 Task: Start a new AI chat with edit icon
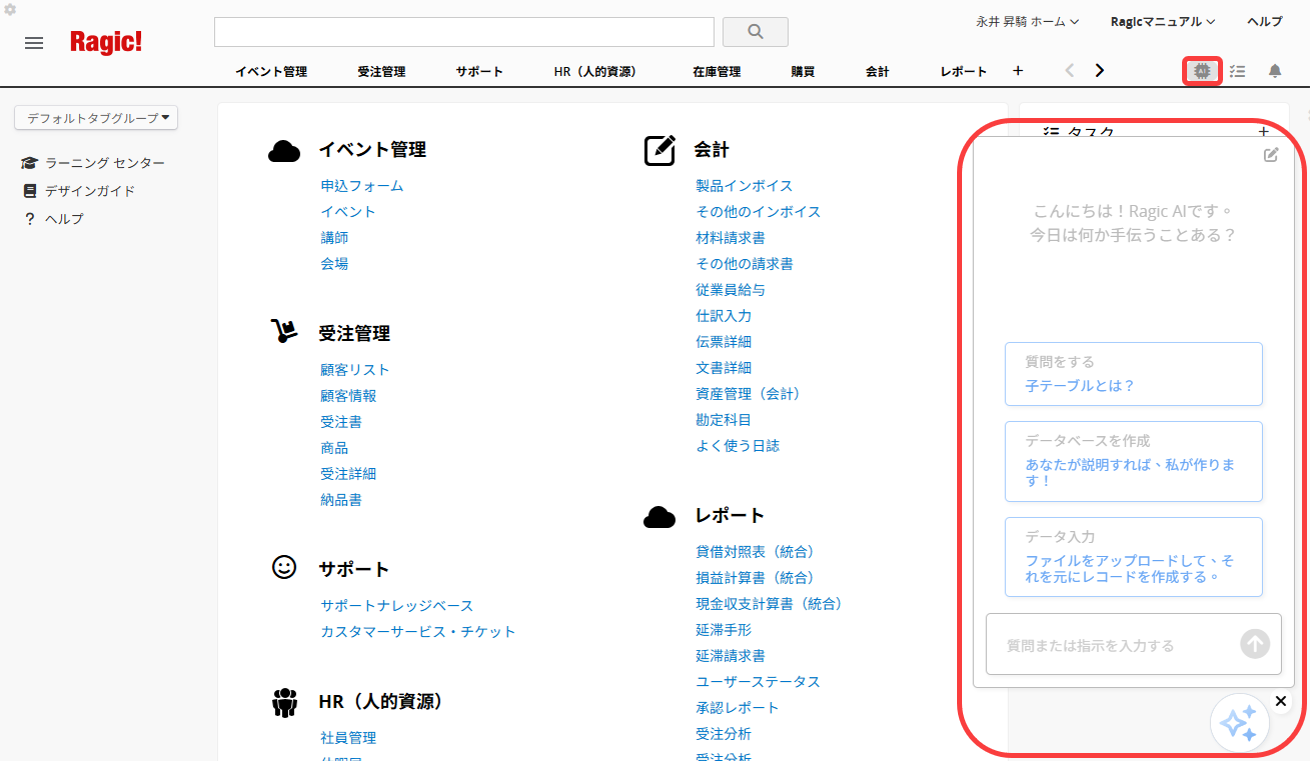tap(1271, 155)
